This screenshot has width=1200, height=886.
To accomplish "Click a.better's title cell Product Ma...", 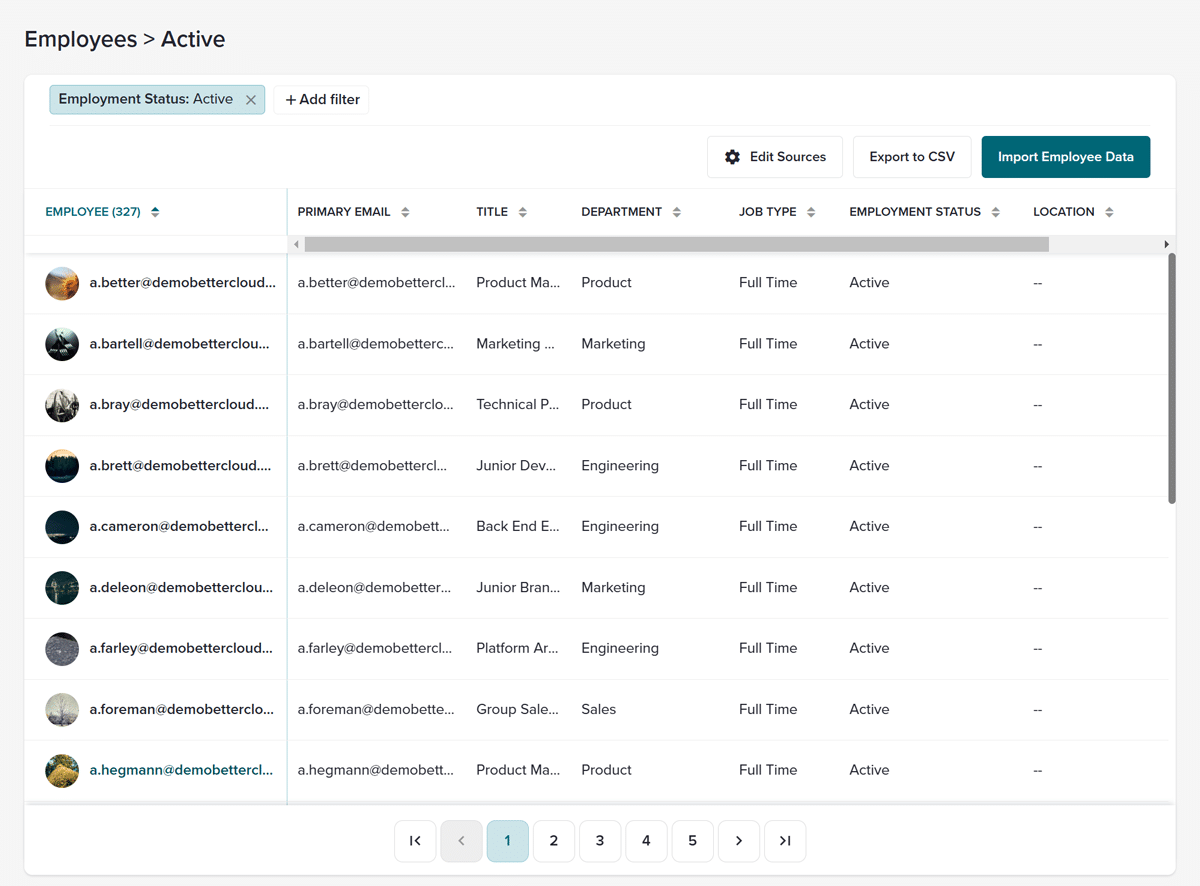I will (x=518, y=283).
